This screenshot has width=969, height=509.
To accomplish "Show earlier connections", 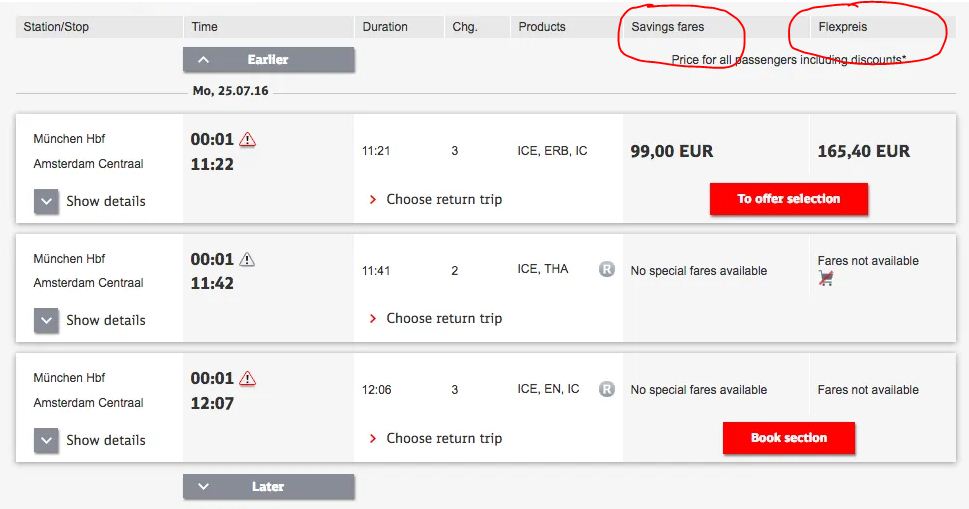I will [x=268, y=60].
